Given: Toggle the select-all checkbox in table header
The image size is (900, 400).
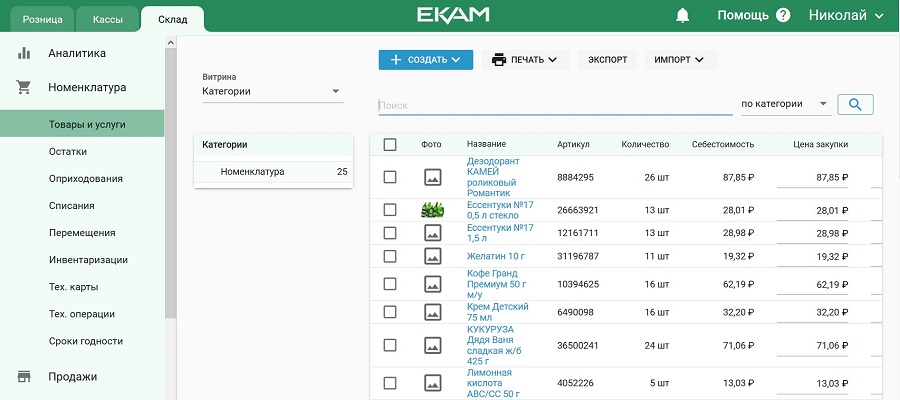Looking at the screenshot, I should [x=390, y=145].
